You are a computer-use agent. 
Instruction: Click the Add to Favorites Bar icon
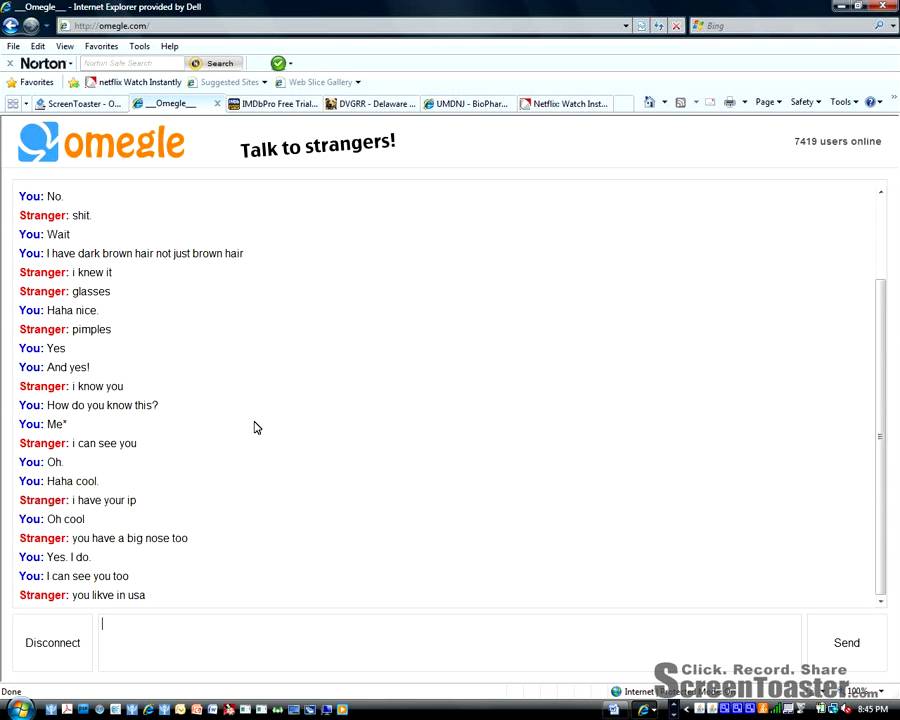coord(73,83)
